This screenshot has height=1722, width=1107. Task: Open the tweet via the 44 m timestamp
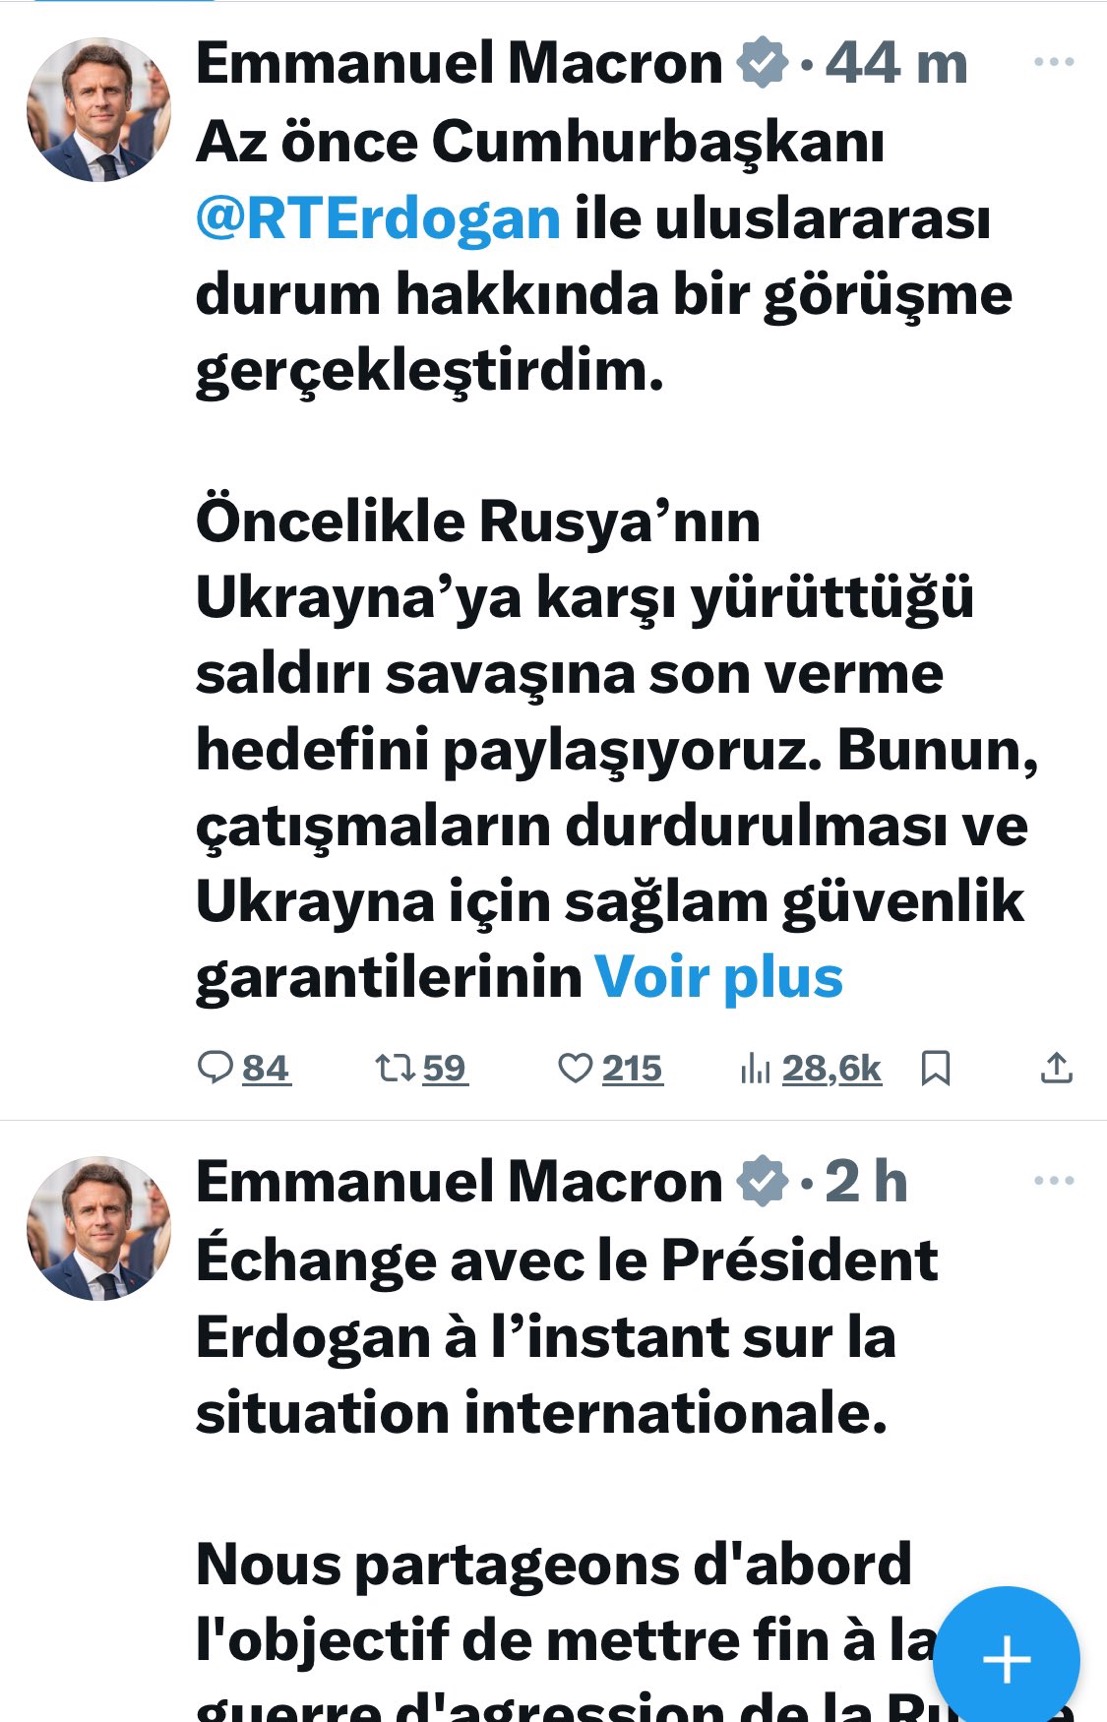(x=896, y=63)
